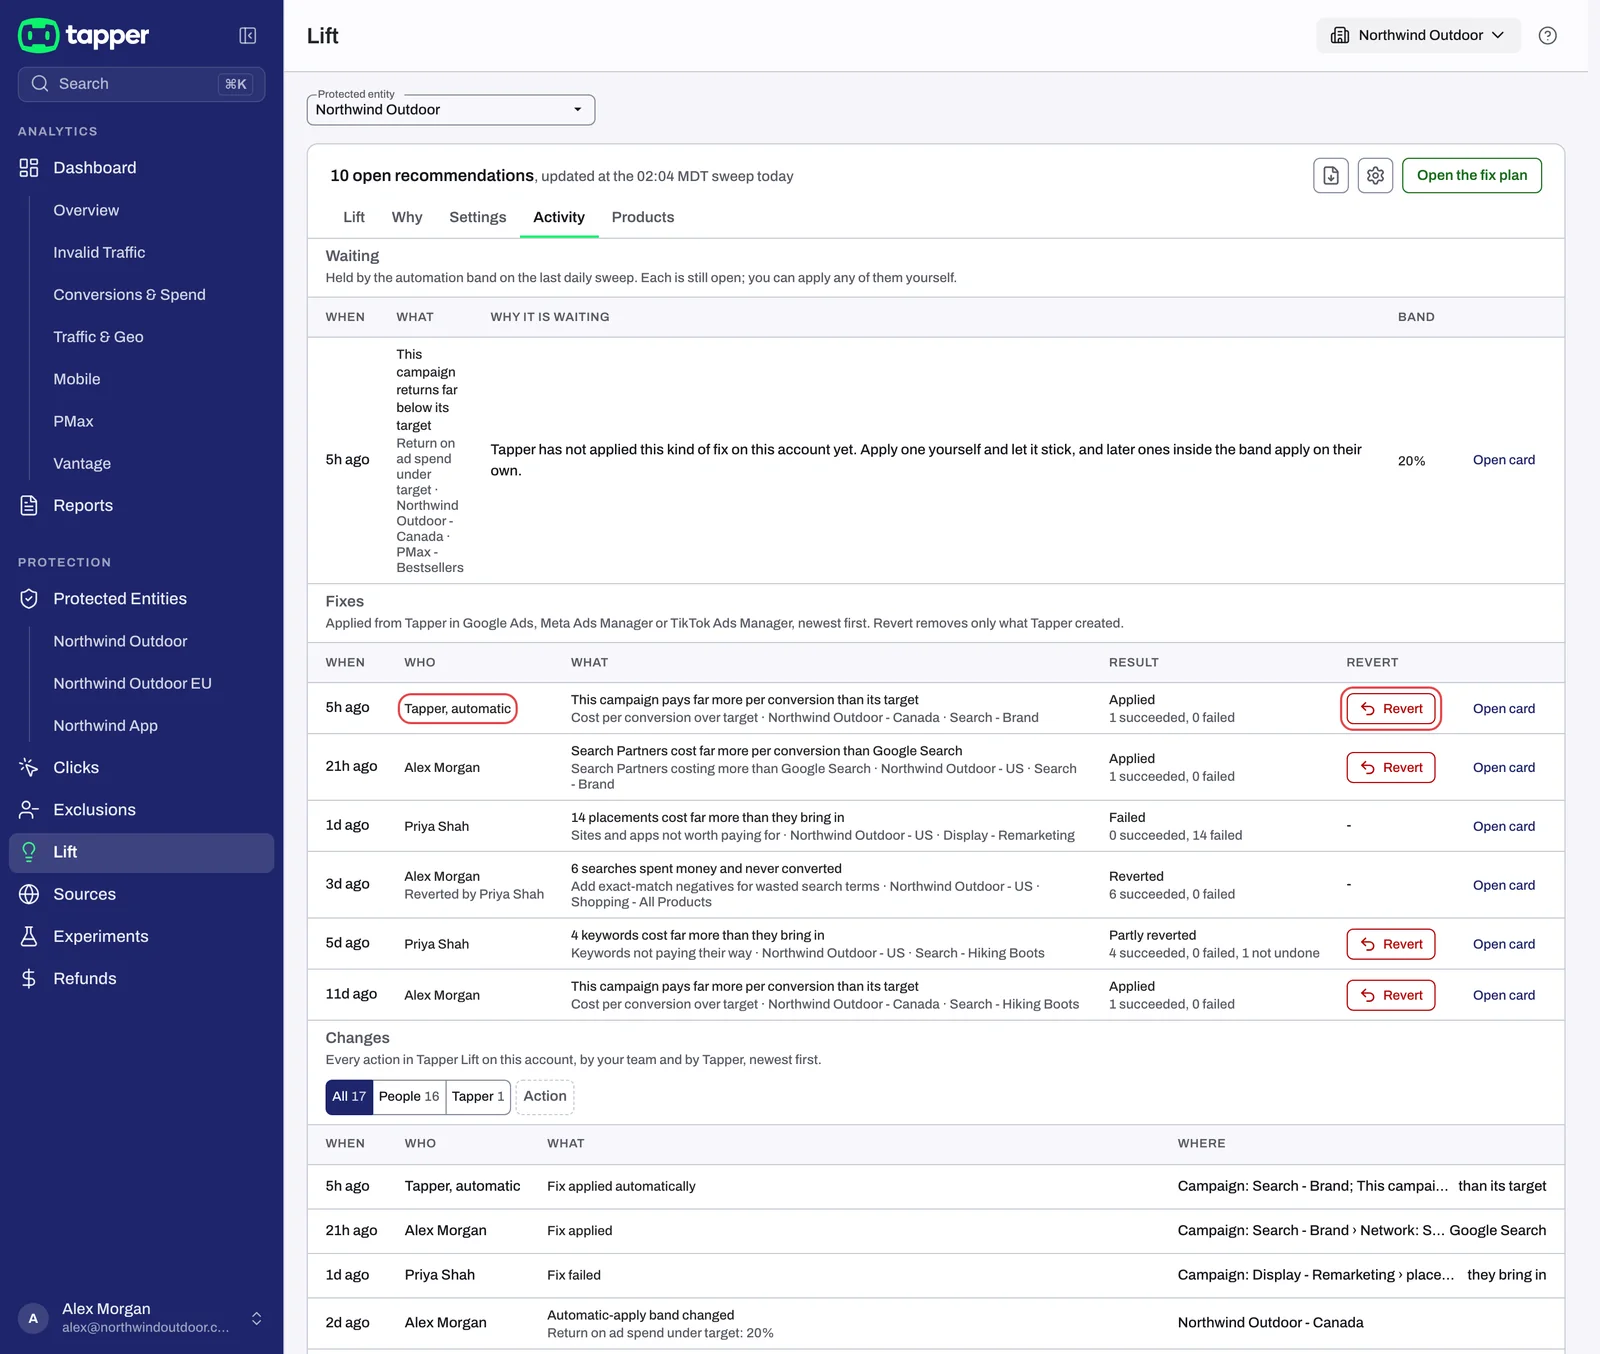Click the Experiments flask icon

coord(29,936)
